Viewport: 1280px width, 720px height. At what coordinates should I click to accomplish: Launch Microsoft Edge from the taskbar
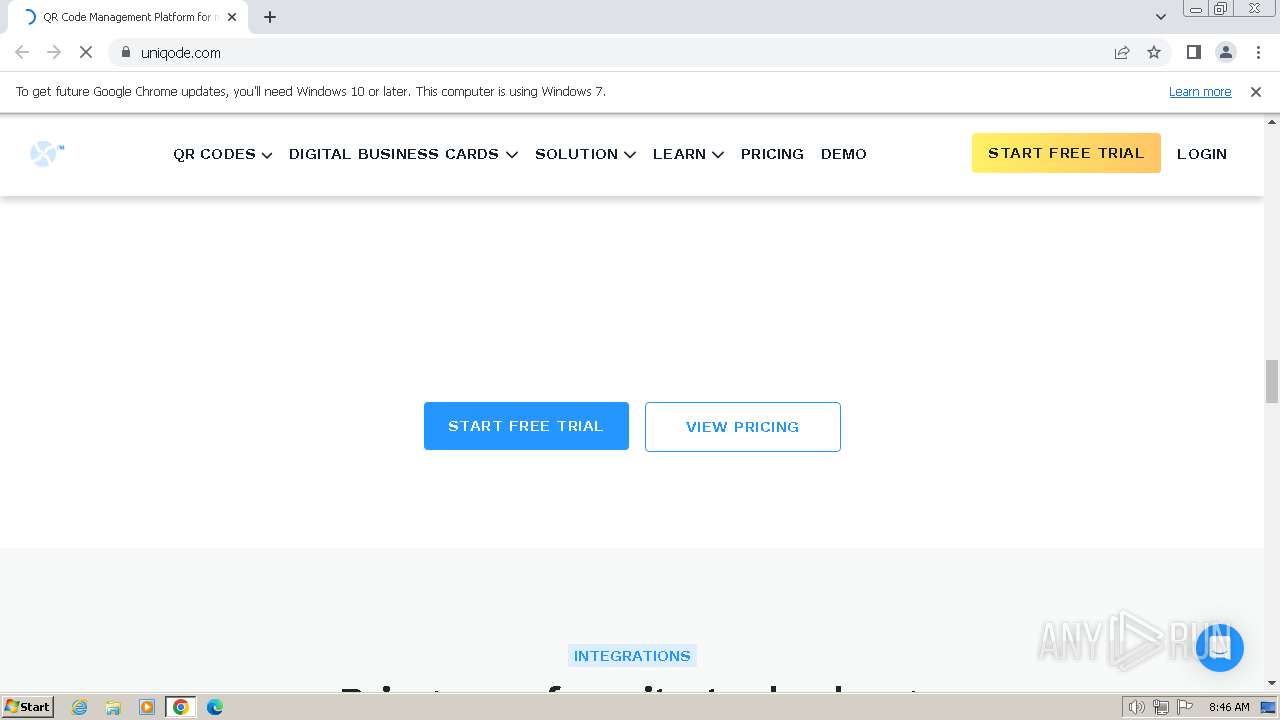click(x=215, y=707)
